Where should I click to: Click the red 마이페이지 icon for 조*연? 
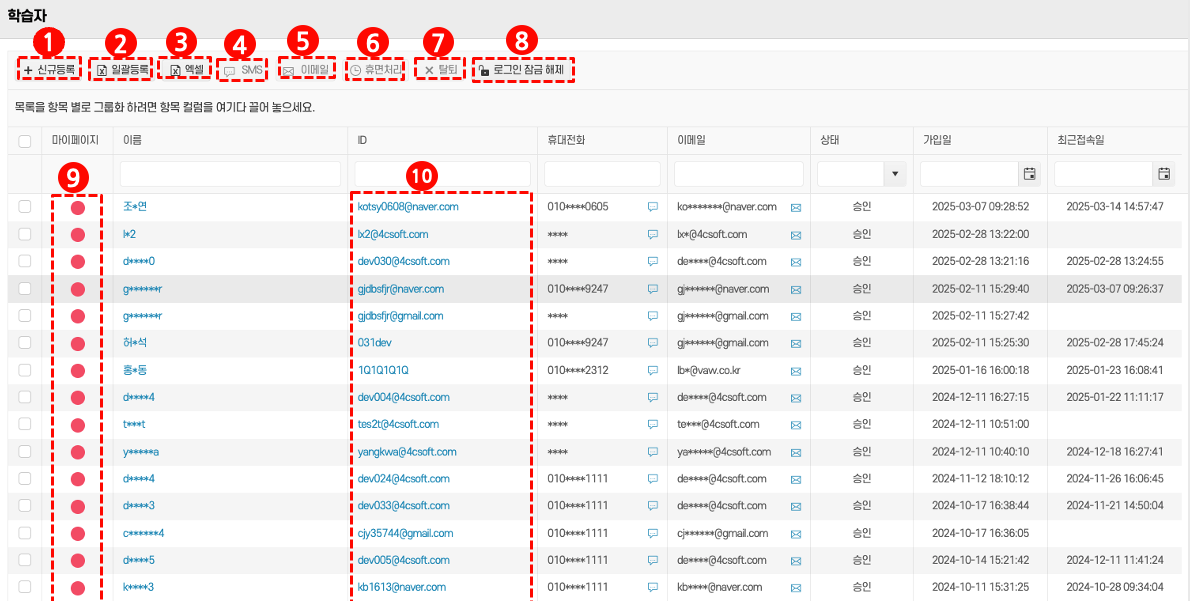[x=78, y=207]
